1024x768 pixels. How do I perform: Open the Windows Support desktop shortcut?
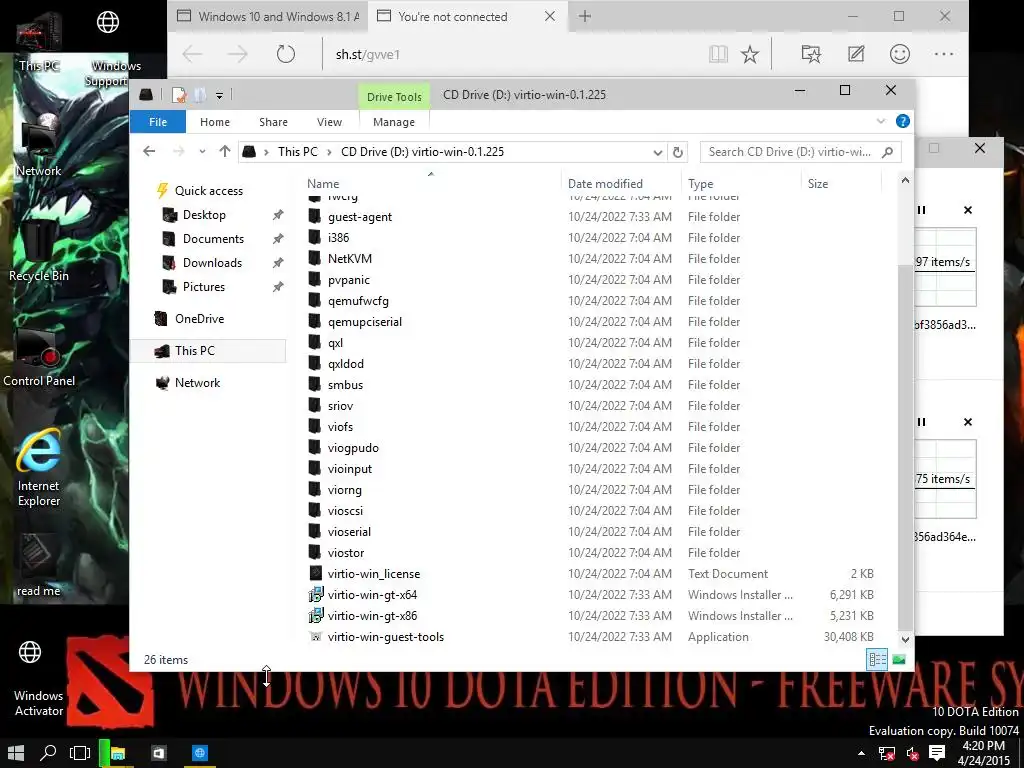pyautogui.click(x=108, y=46)
